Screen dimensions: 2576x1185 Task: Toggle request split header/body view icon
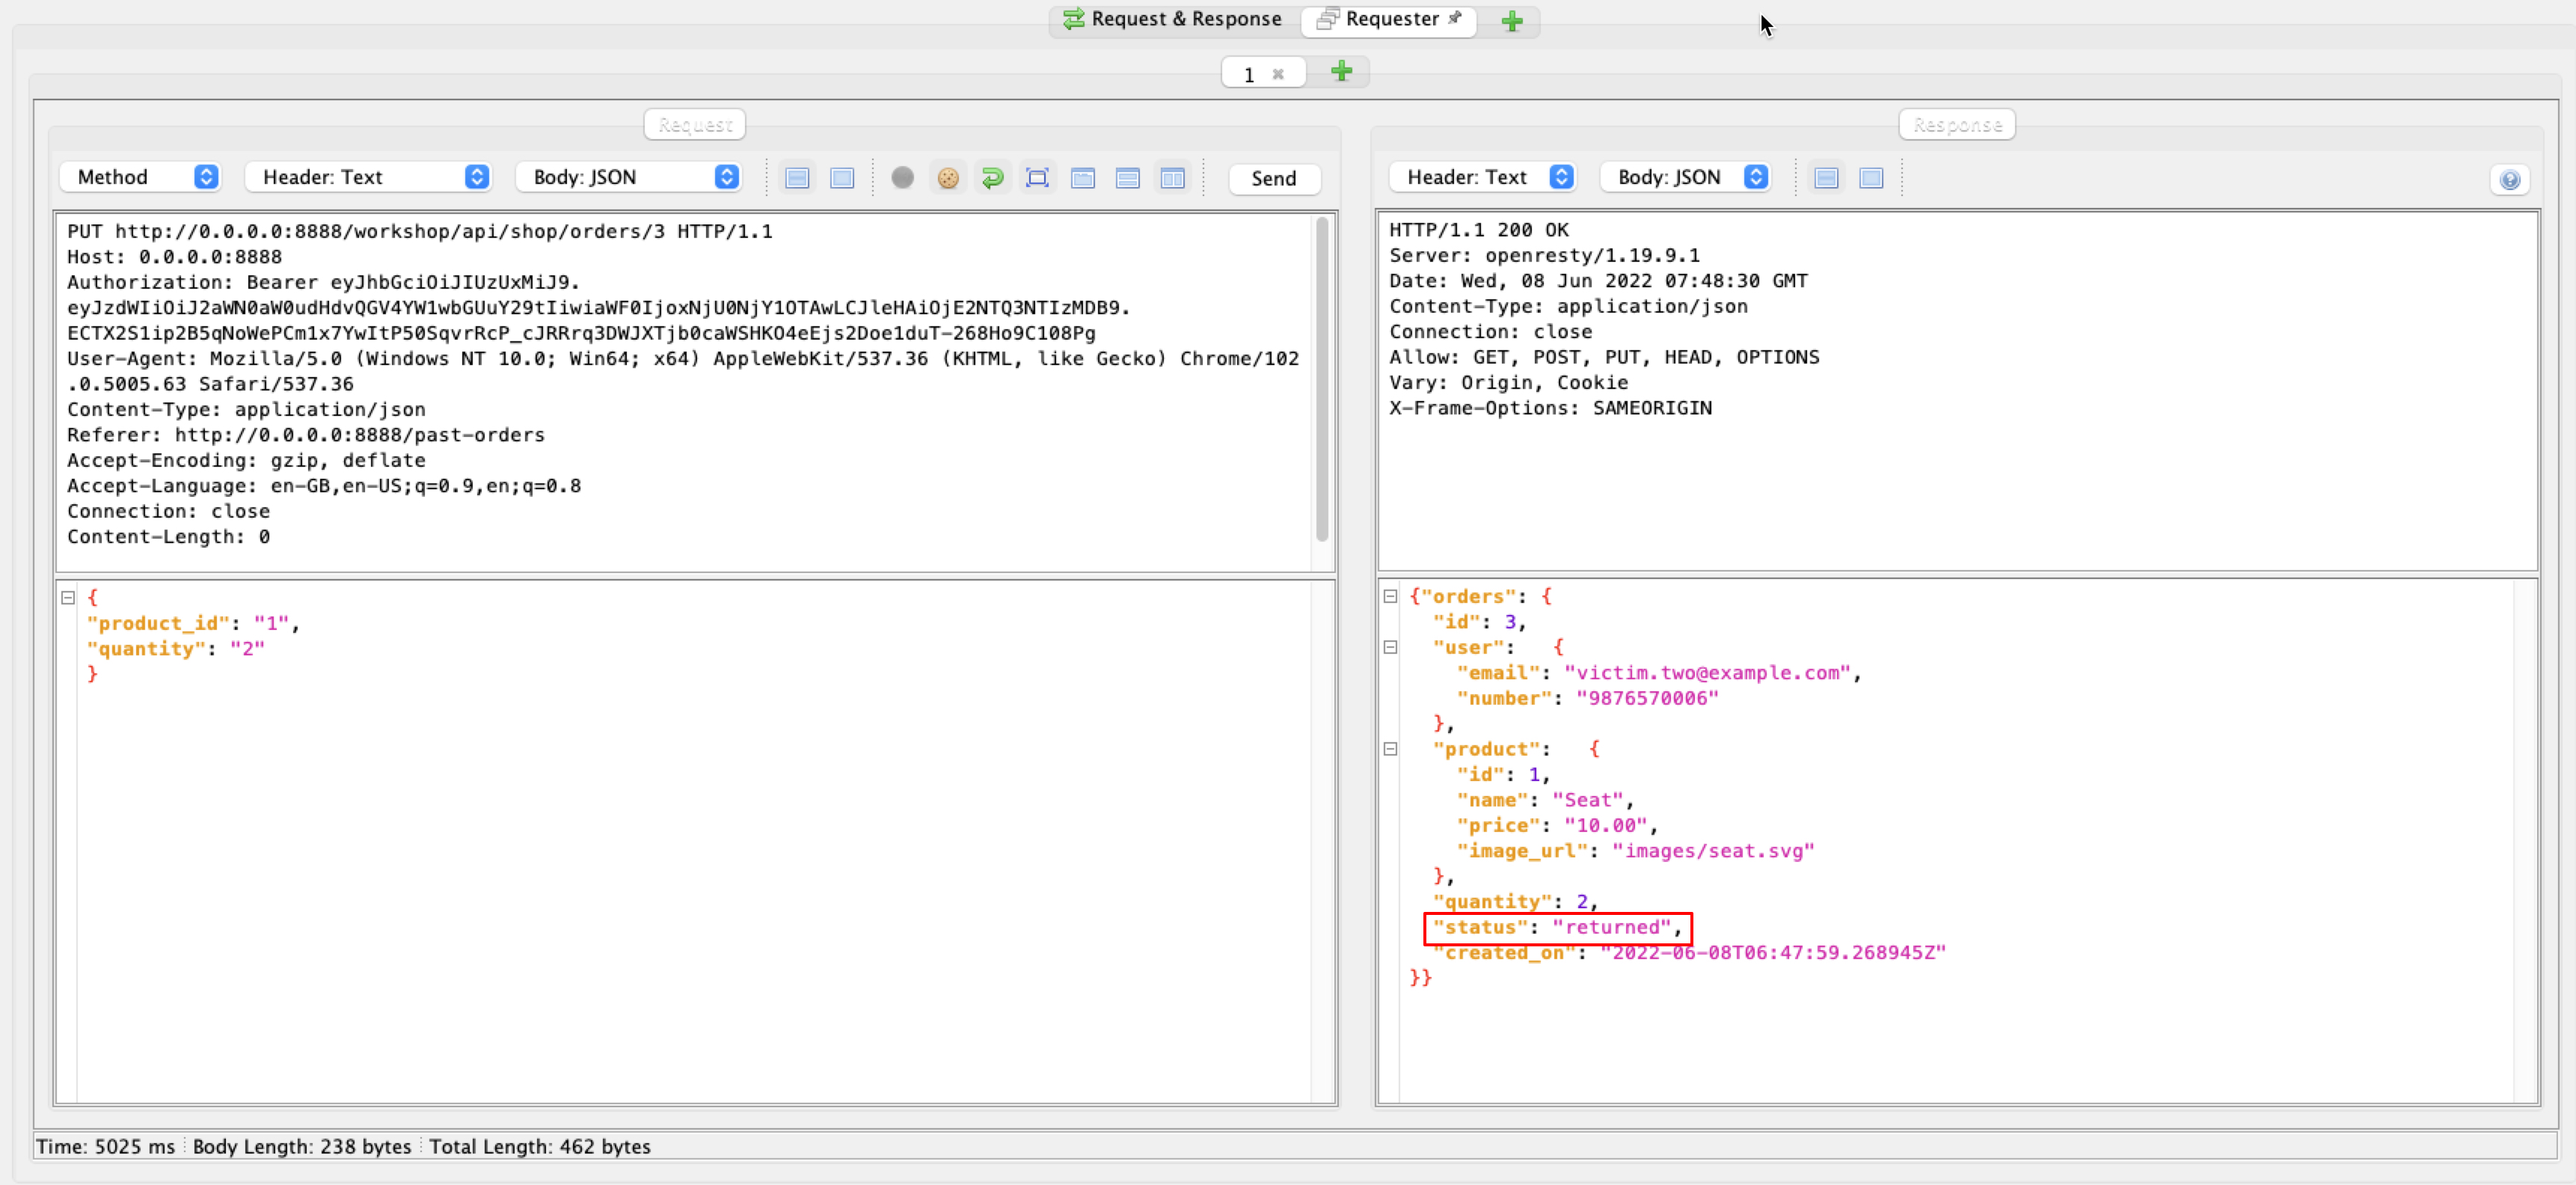pyautogui.click(x=797, y=178)
